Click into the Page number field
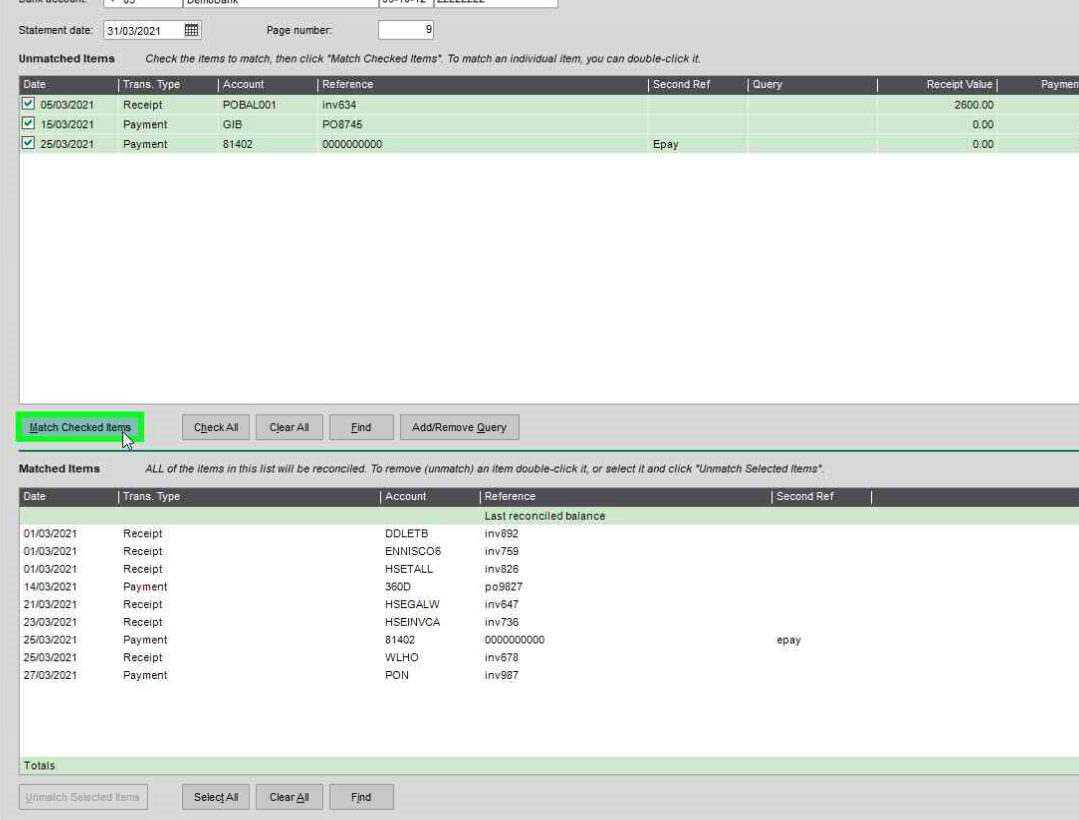Image resolution: width=1079 pixels, height=820 pixels. 406,30
